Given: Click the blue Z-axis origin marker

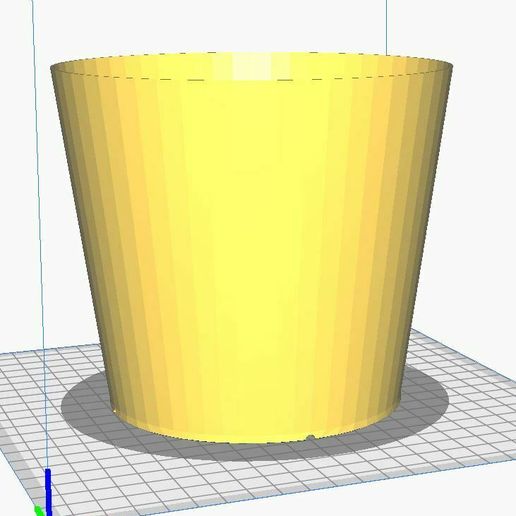Looking at the screenshot, I should coord(48,492).
